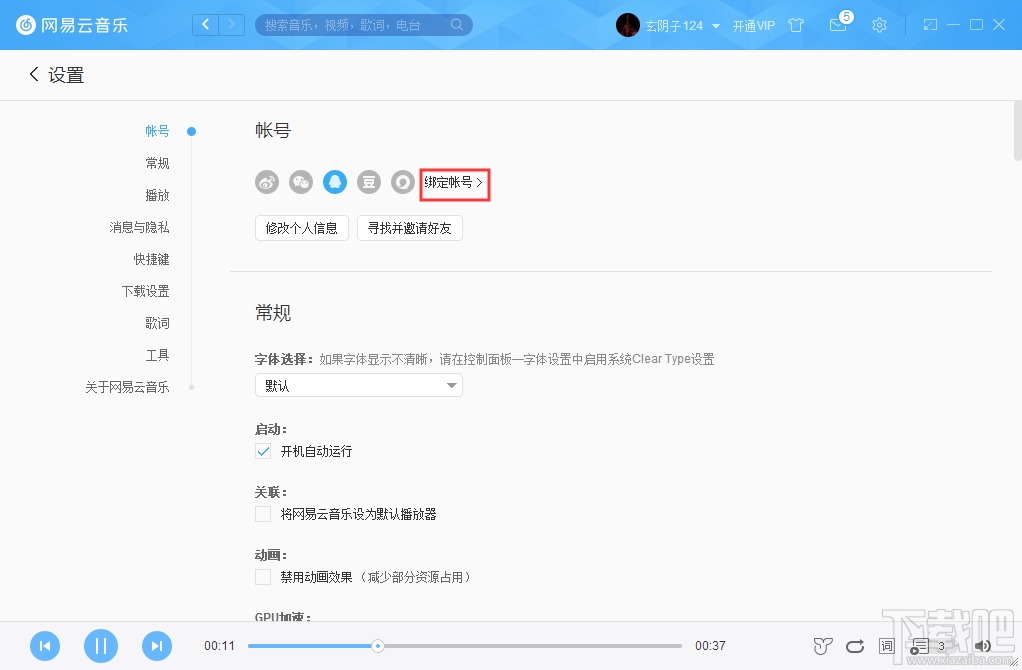Switch to the 下载设置 section
Image resolution: width=1022 pixels, height=670 pixels.
[145, 291]
